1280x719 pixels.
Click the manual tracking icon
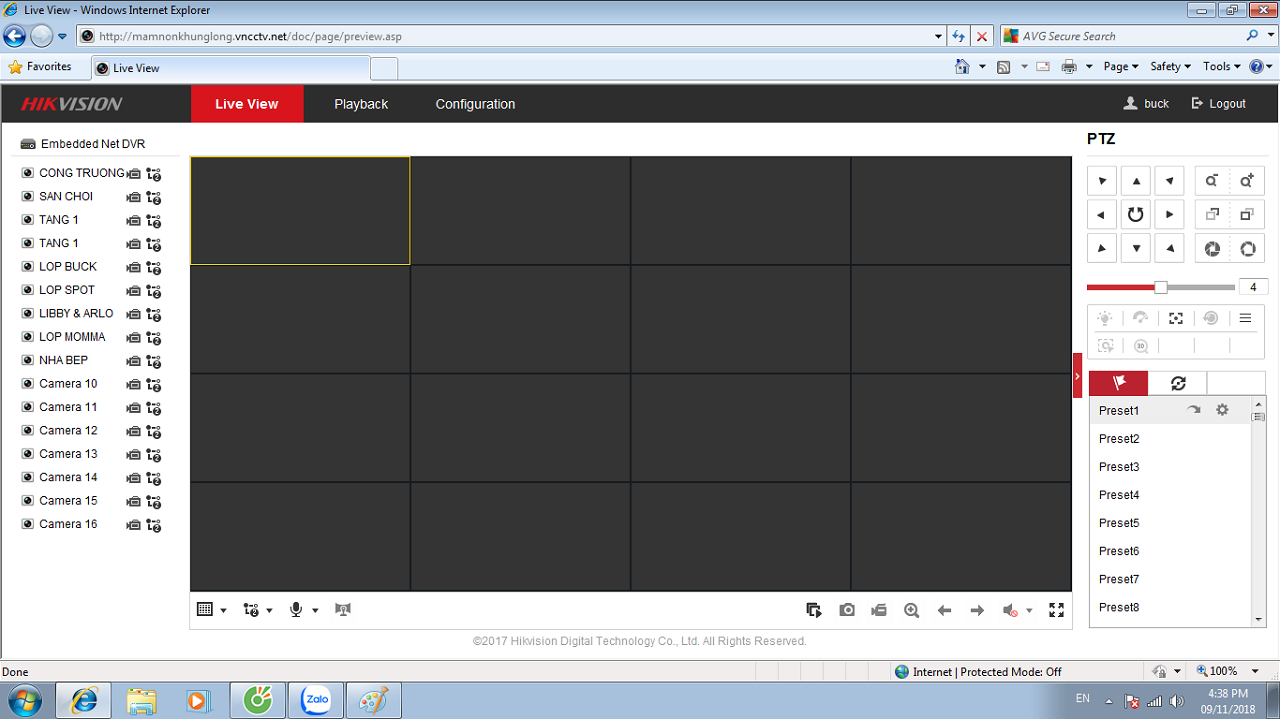tap(1105, 345)
